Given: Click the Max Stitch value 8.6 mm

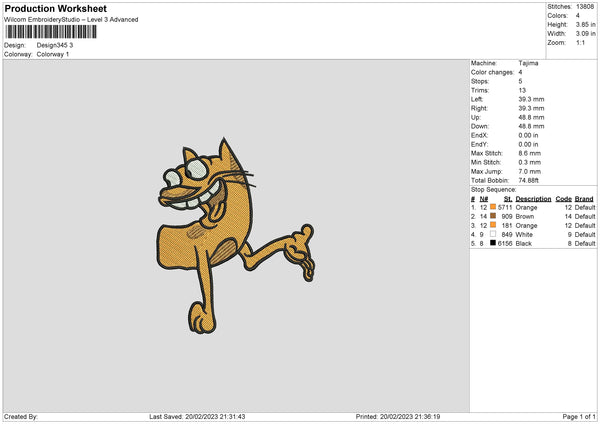Looking at the screenshot, I should 530,153.
